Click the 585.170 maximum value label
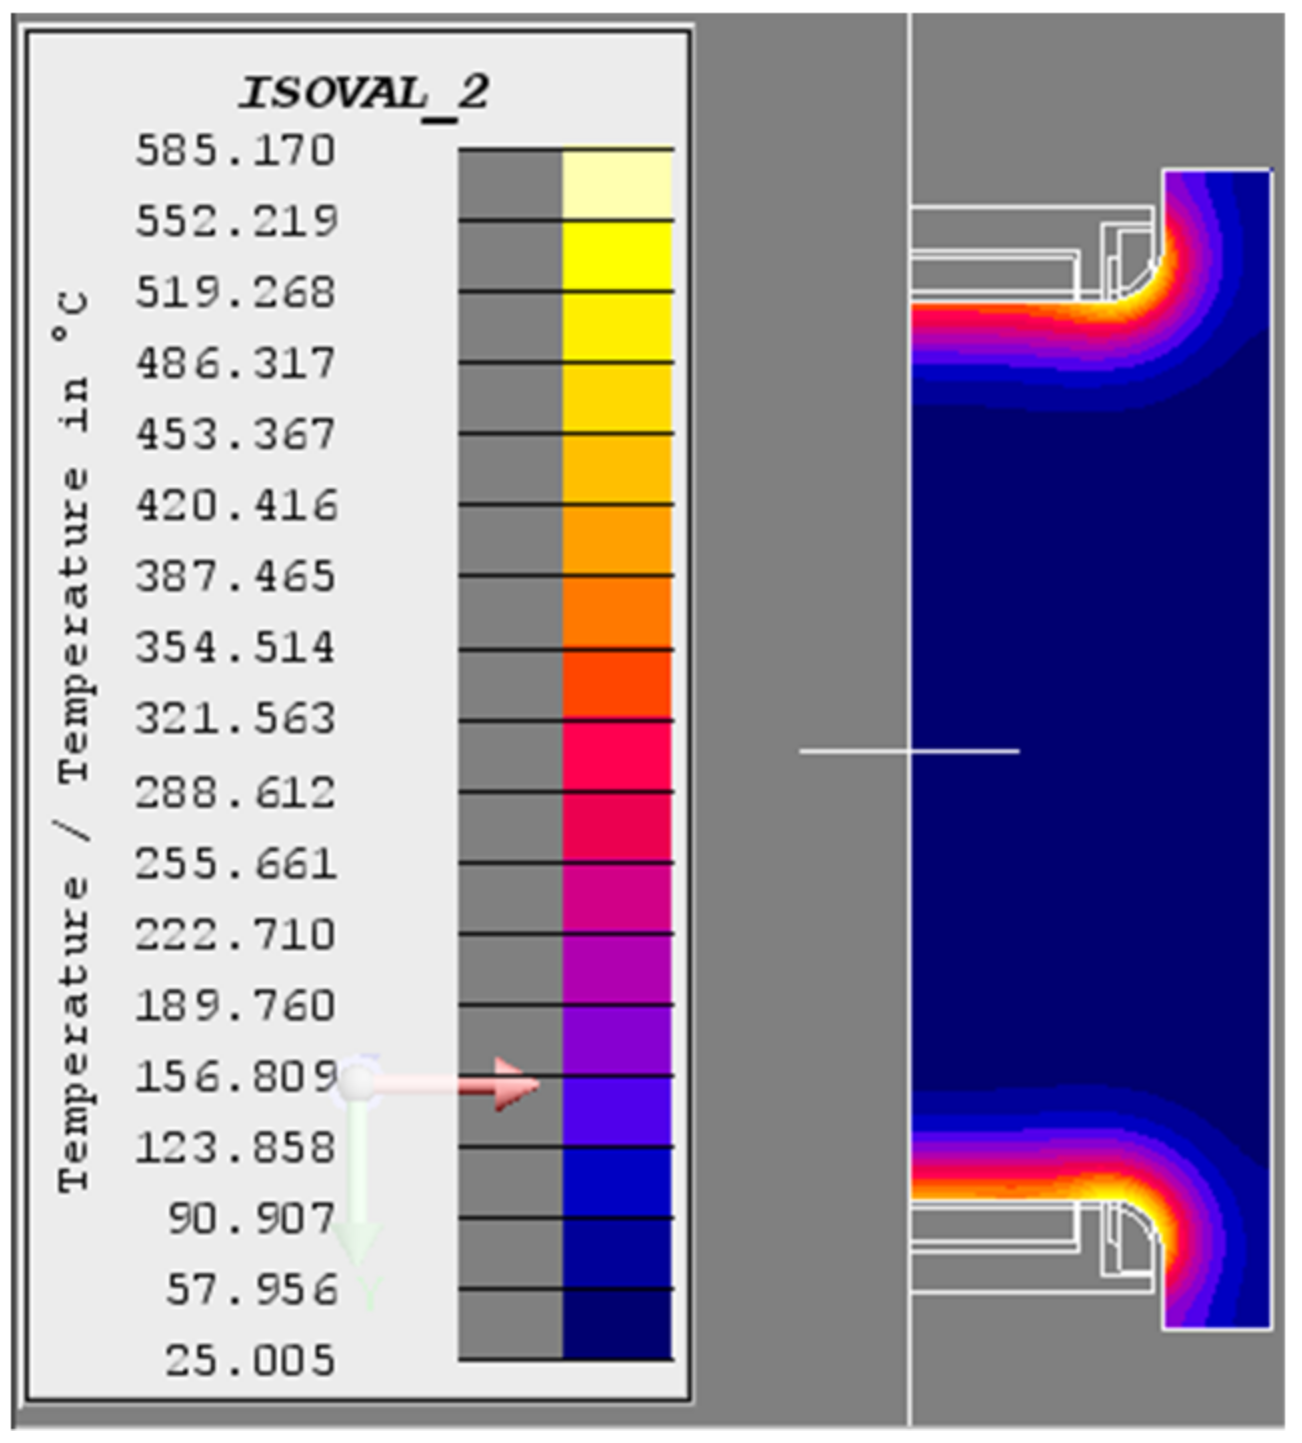This screenshot has height=1443, width=1302. pos(236,151)
